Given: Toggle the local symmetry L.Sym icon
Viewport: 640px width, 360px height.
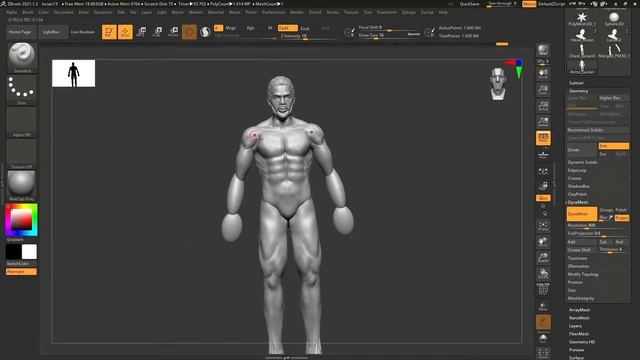Looking at the screenshot, I should pos(543,172).
